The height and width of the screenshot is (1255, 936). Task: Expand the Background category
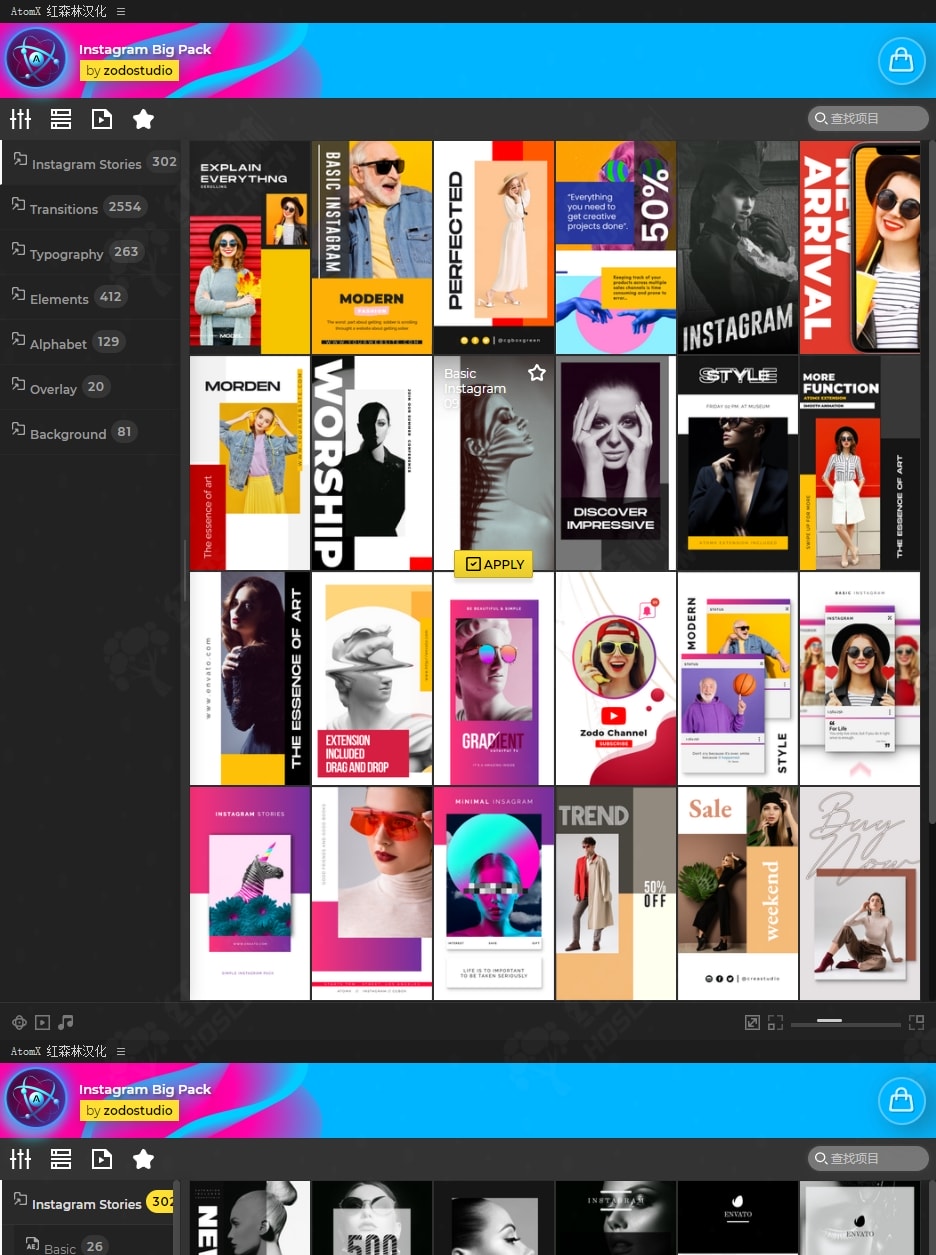click(90, 433)
